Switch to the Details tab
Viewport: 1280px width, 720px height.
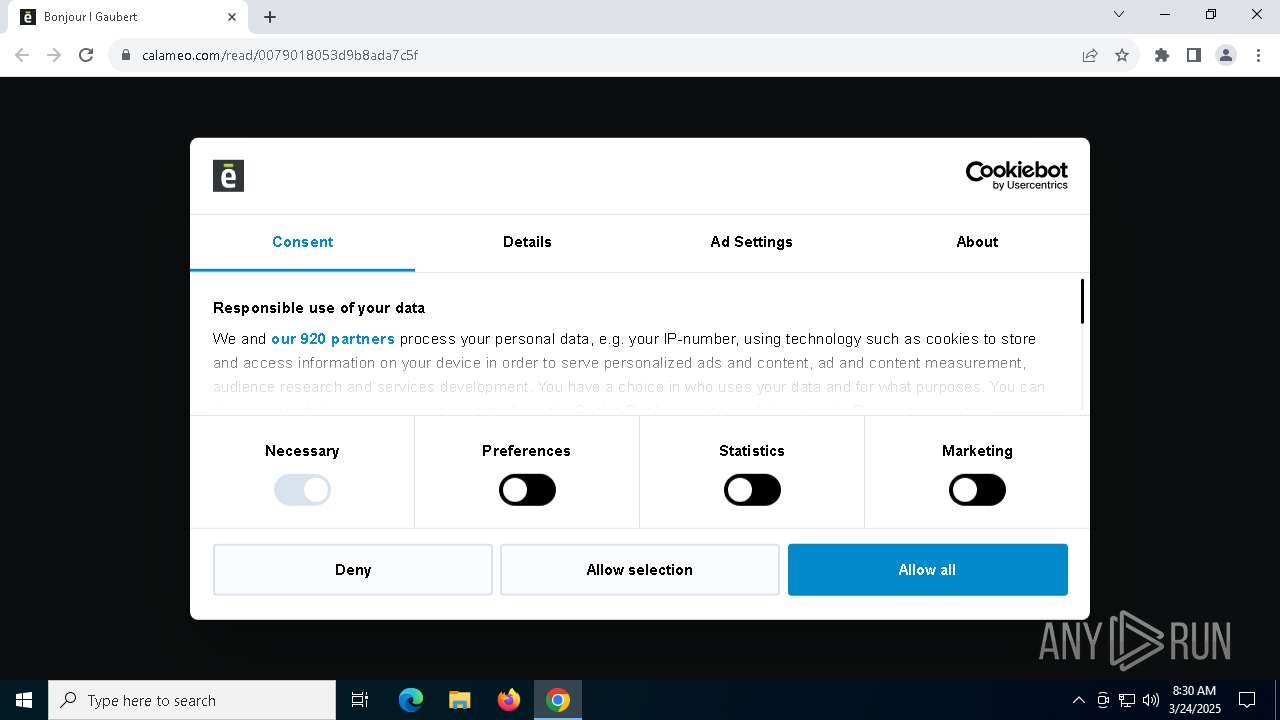point(527,242)
